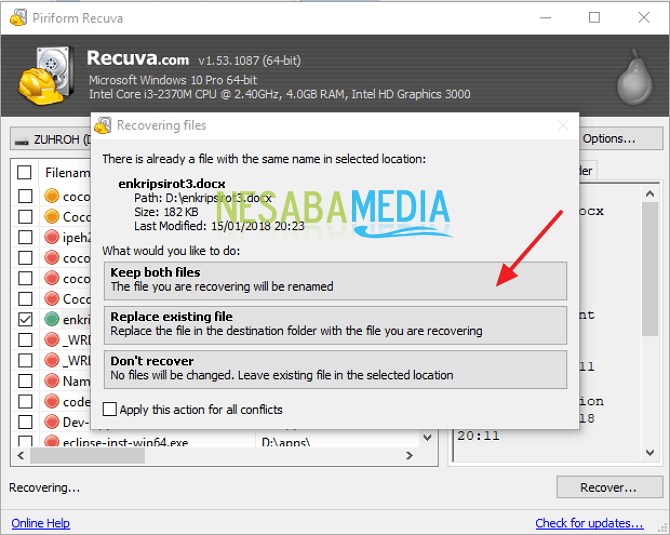Open the Options... button

(621, 138)
